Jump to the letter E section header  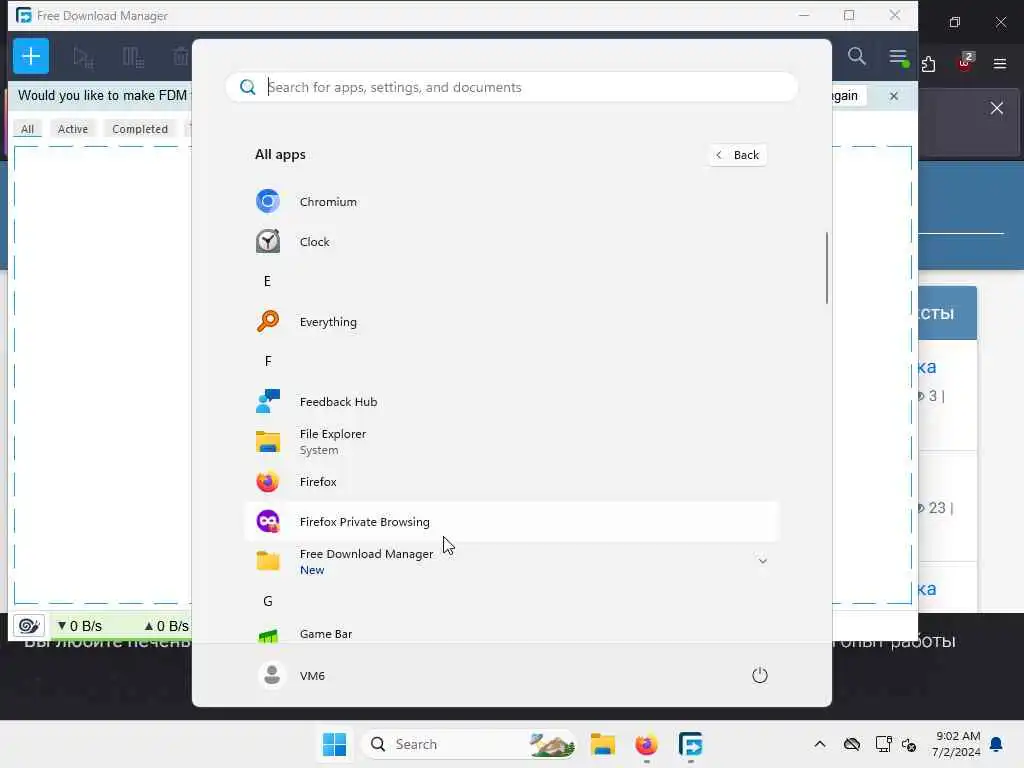(x=267, y=281)
